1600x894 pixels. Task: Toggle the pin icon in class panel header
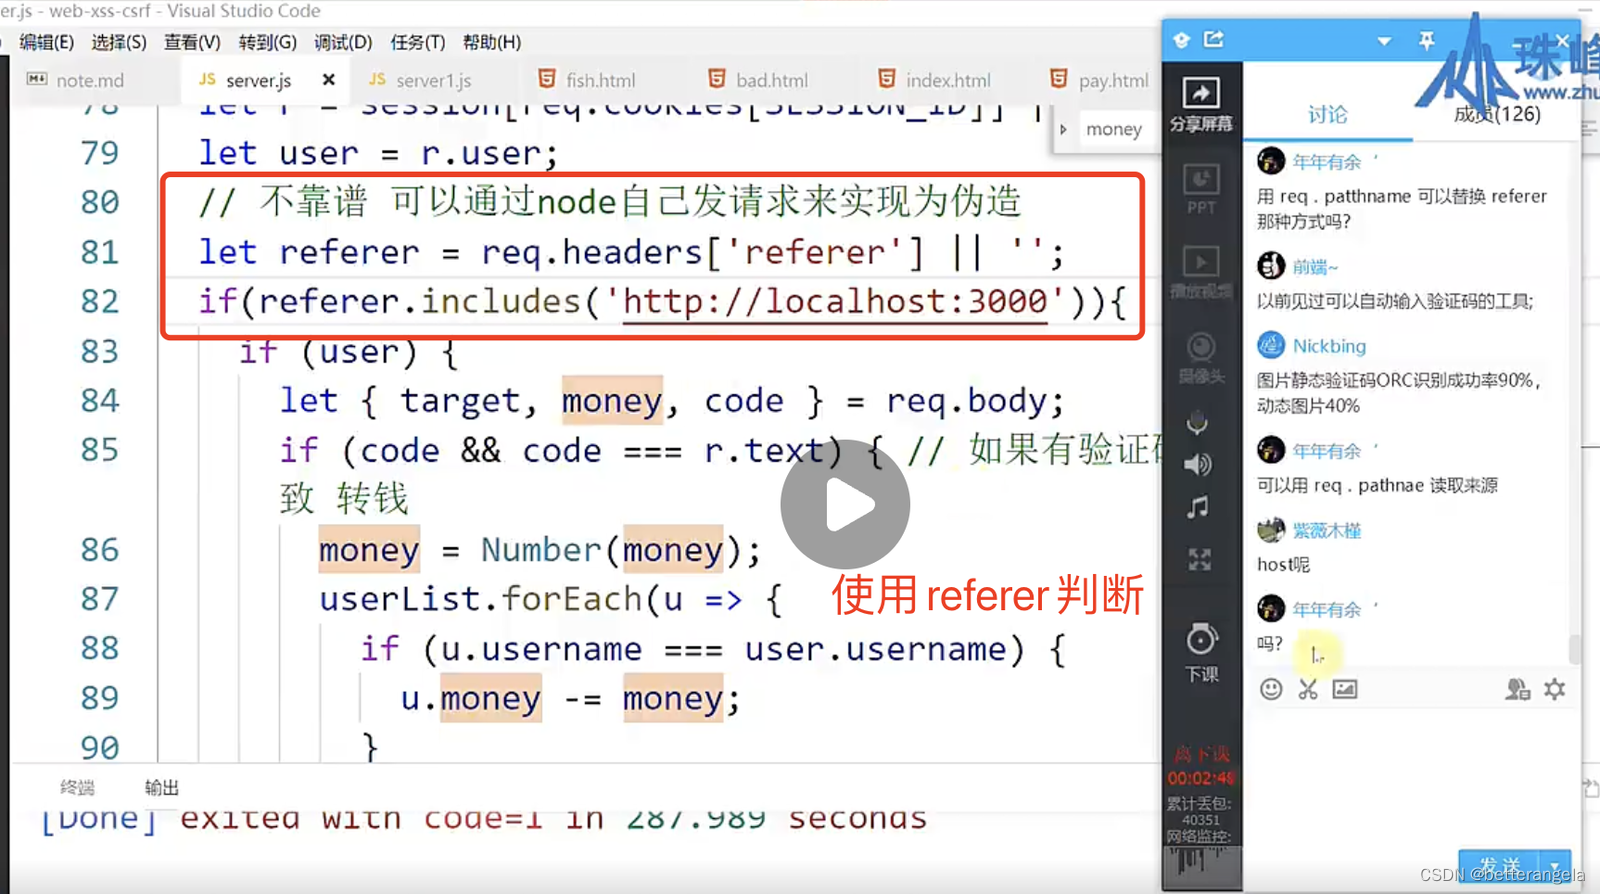point(1427,40)
